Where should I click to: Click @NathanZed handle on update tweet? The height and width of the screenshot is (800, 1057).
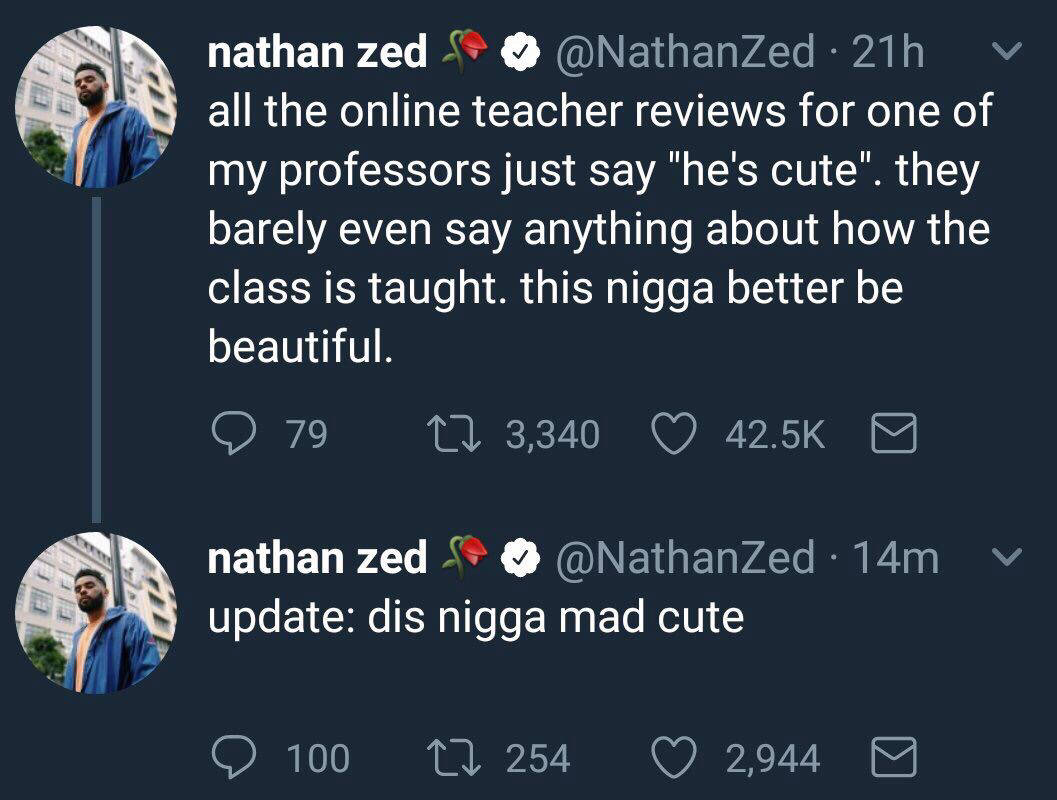[x=684, y=558]
